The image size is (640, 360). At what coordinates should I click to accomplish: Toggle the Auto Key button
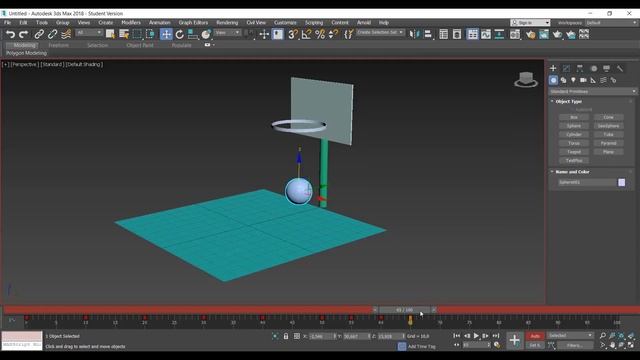pyautogui.click(x=536, y=336)
